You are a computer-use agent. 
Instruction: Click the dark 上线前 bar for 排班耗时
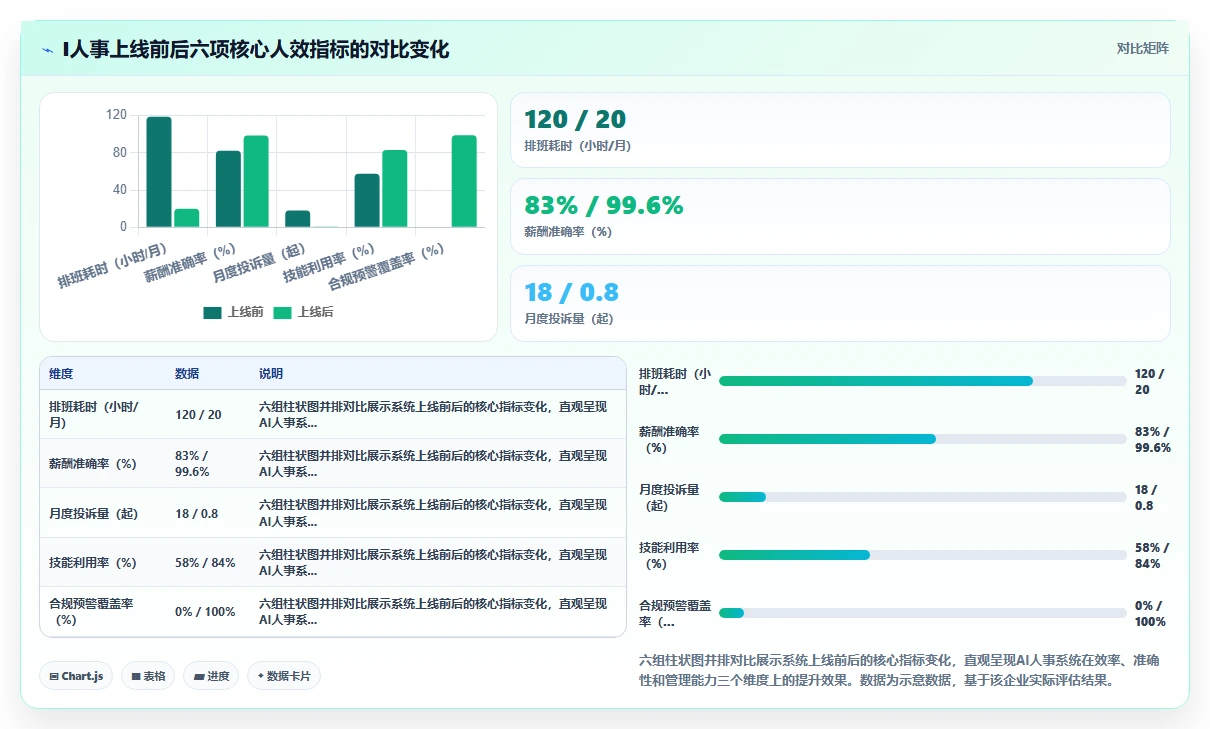pos(159,172)
